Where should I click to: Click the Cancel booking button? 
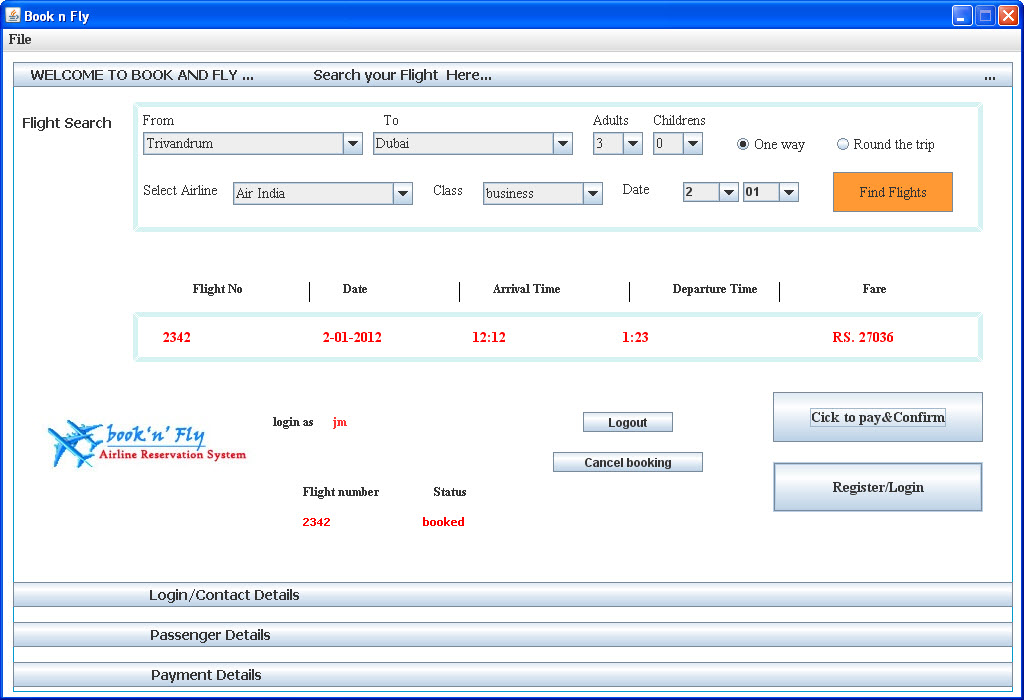pos(628,462)
